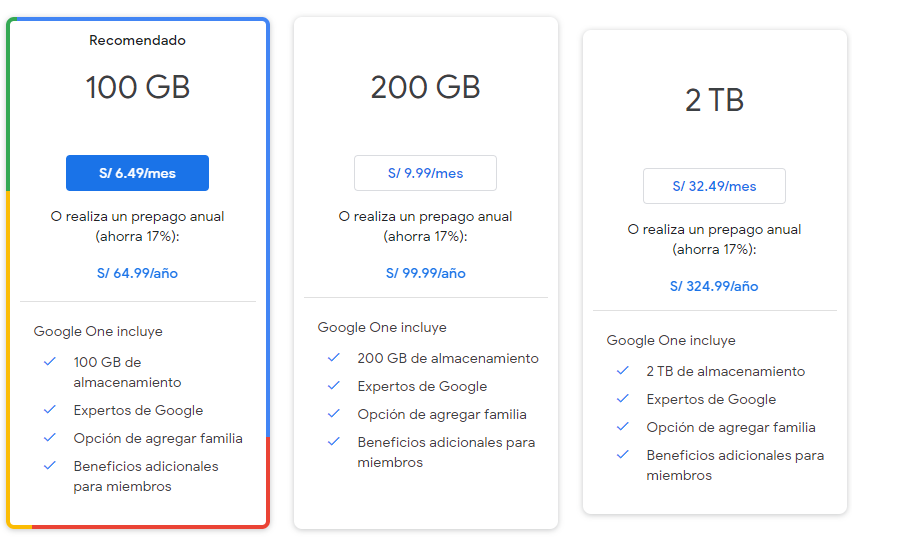Click checkmark beside 2 TB de almacenamiento
The width and height of the screenshot is (900, 560).
click(x=623, y=371)
